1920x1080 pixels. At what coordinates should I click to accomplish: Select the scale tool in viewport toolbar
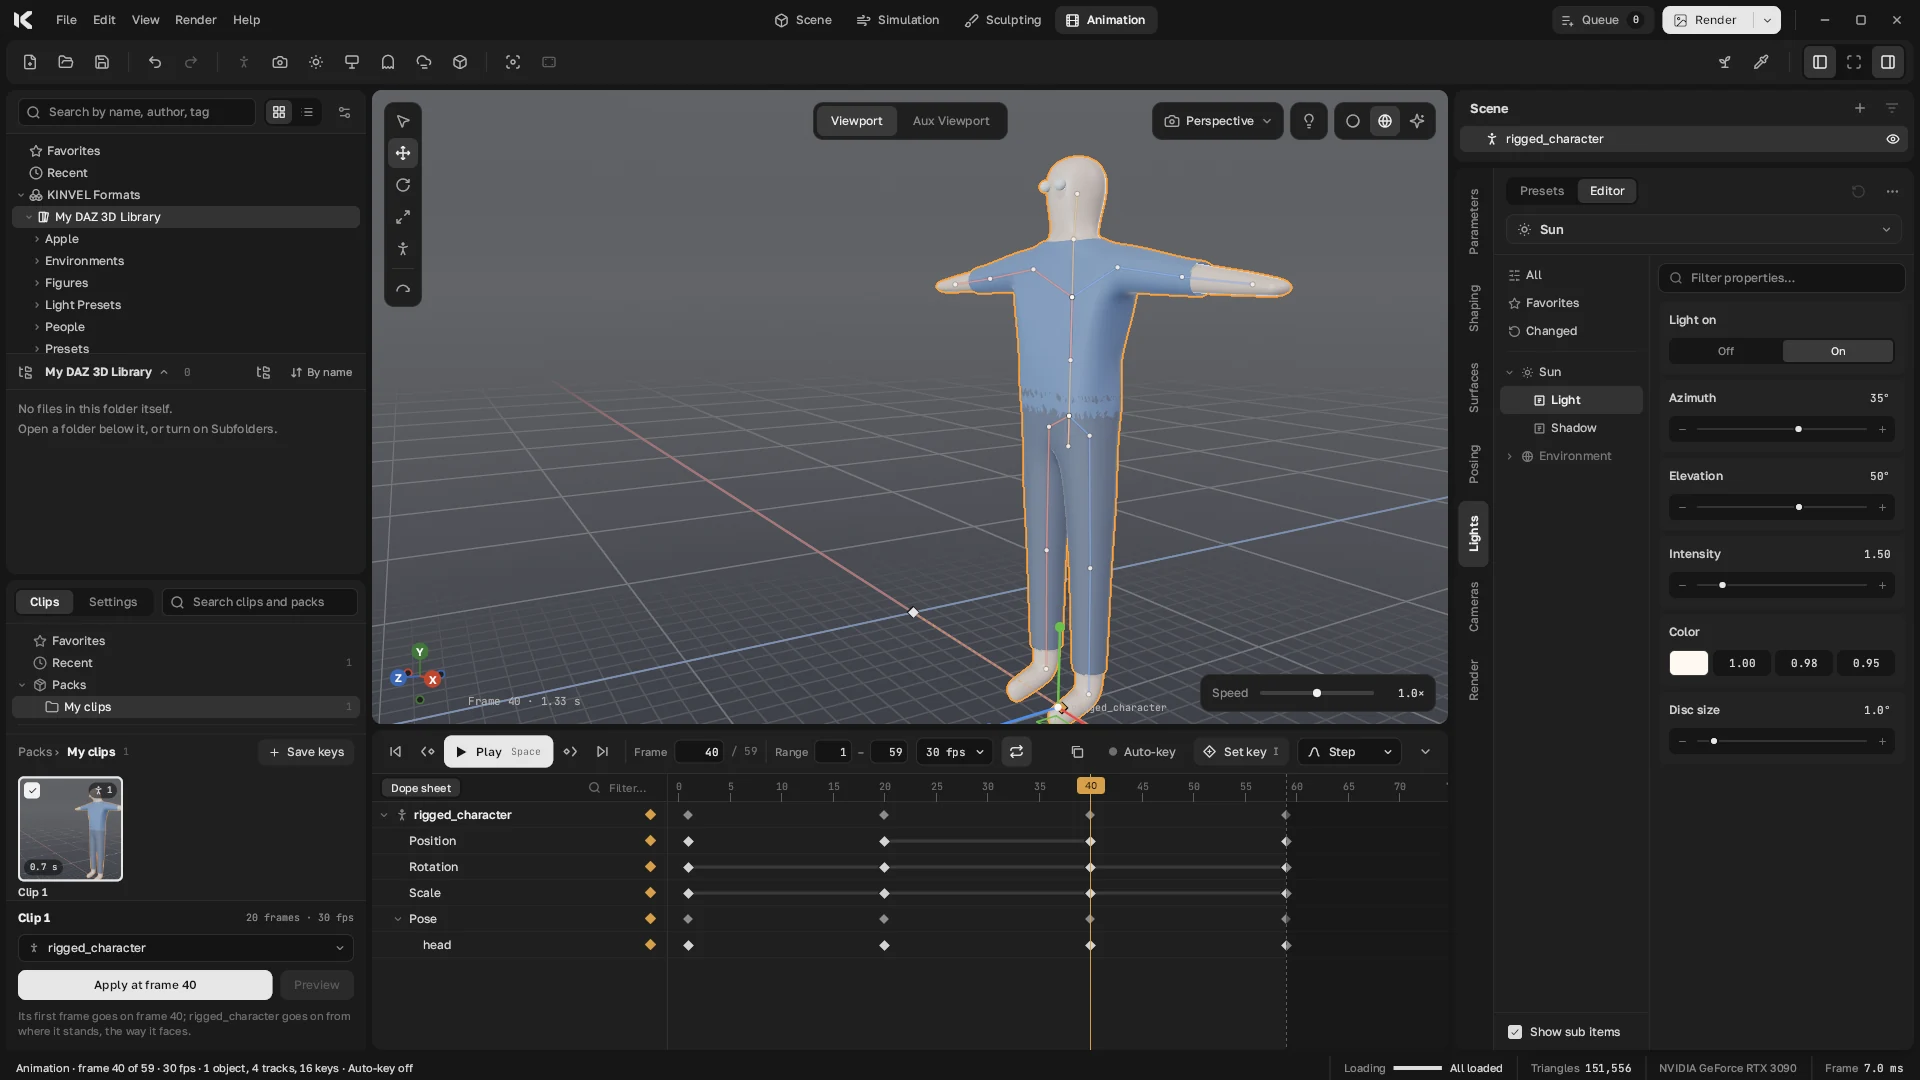pos(403,217)
